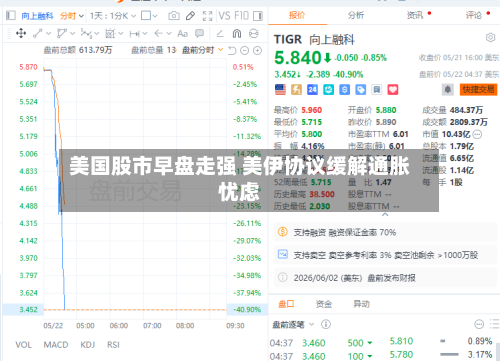This screenshot has height=361, width=500.
Task: Toggle the left sidebar panel icon
Action: tap(11, 15)
